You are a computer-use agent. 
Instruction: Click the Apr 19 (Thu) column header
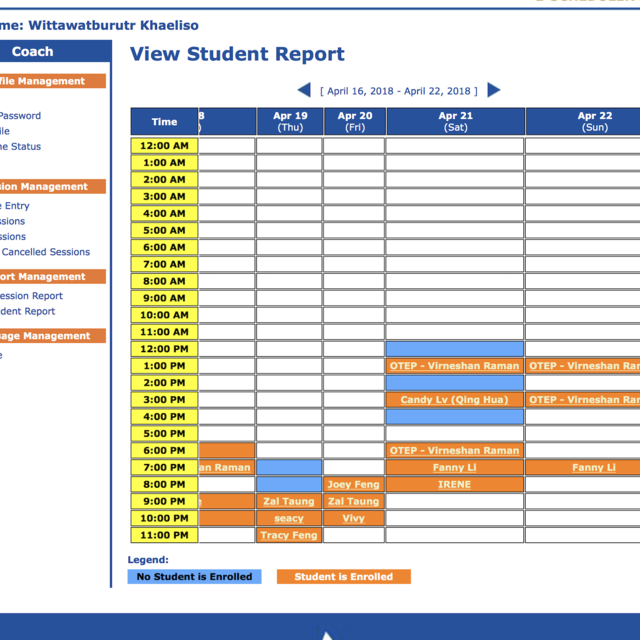(290, 121)
